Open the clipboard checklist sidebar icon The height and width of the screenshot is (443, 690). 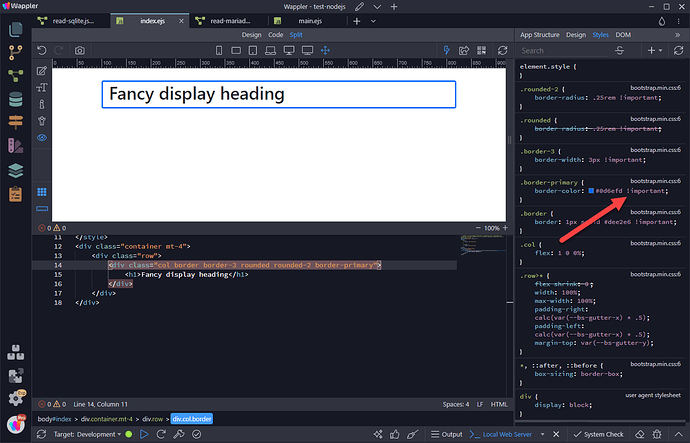(15, 194)
